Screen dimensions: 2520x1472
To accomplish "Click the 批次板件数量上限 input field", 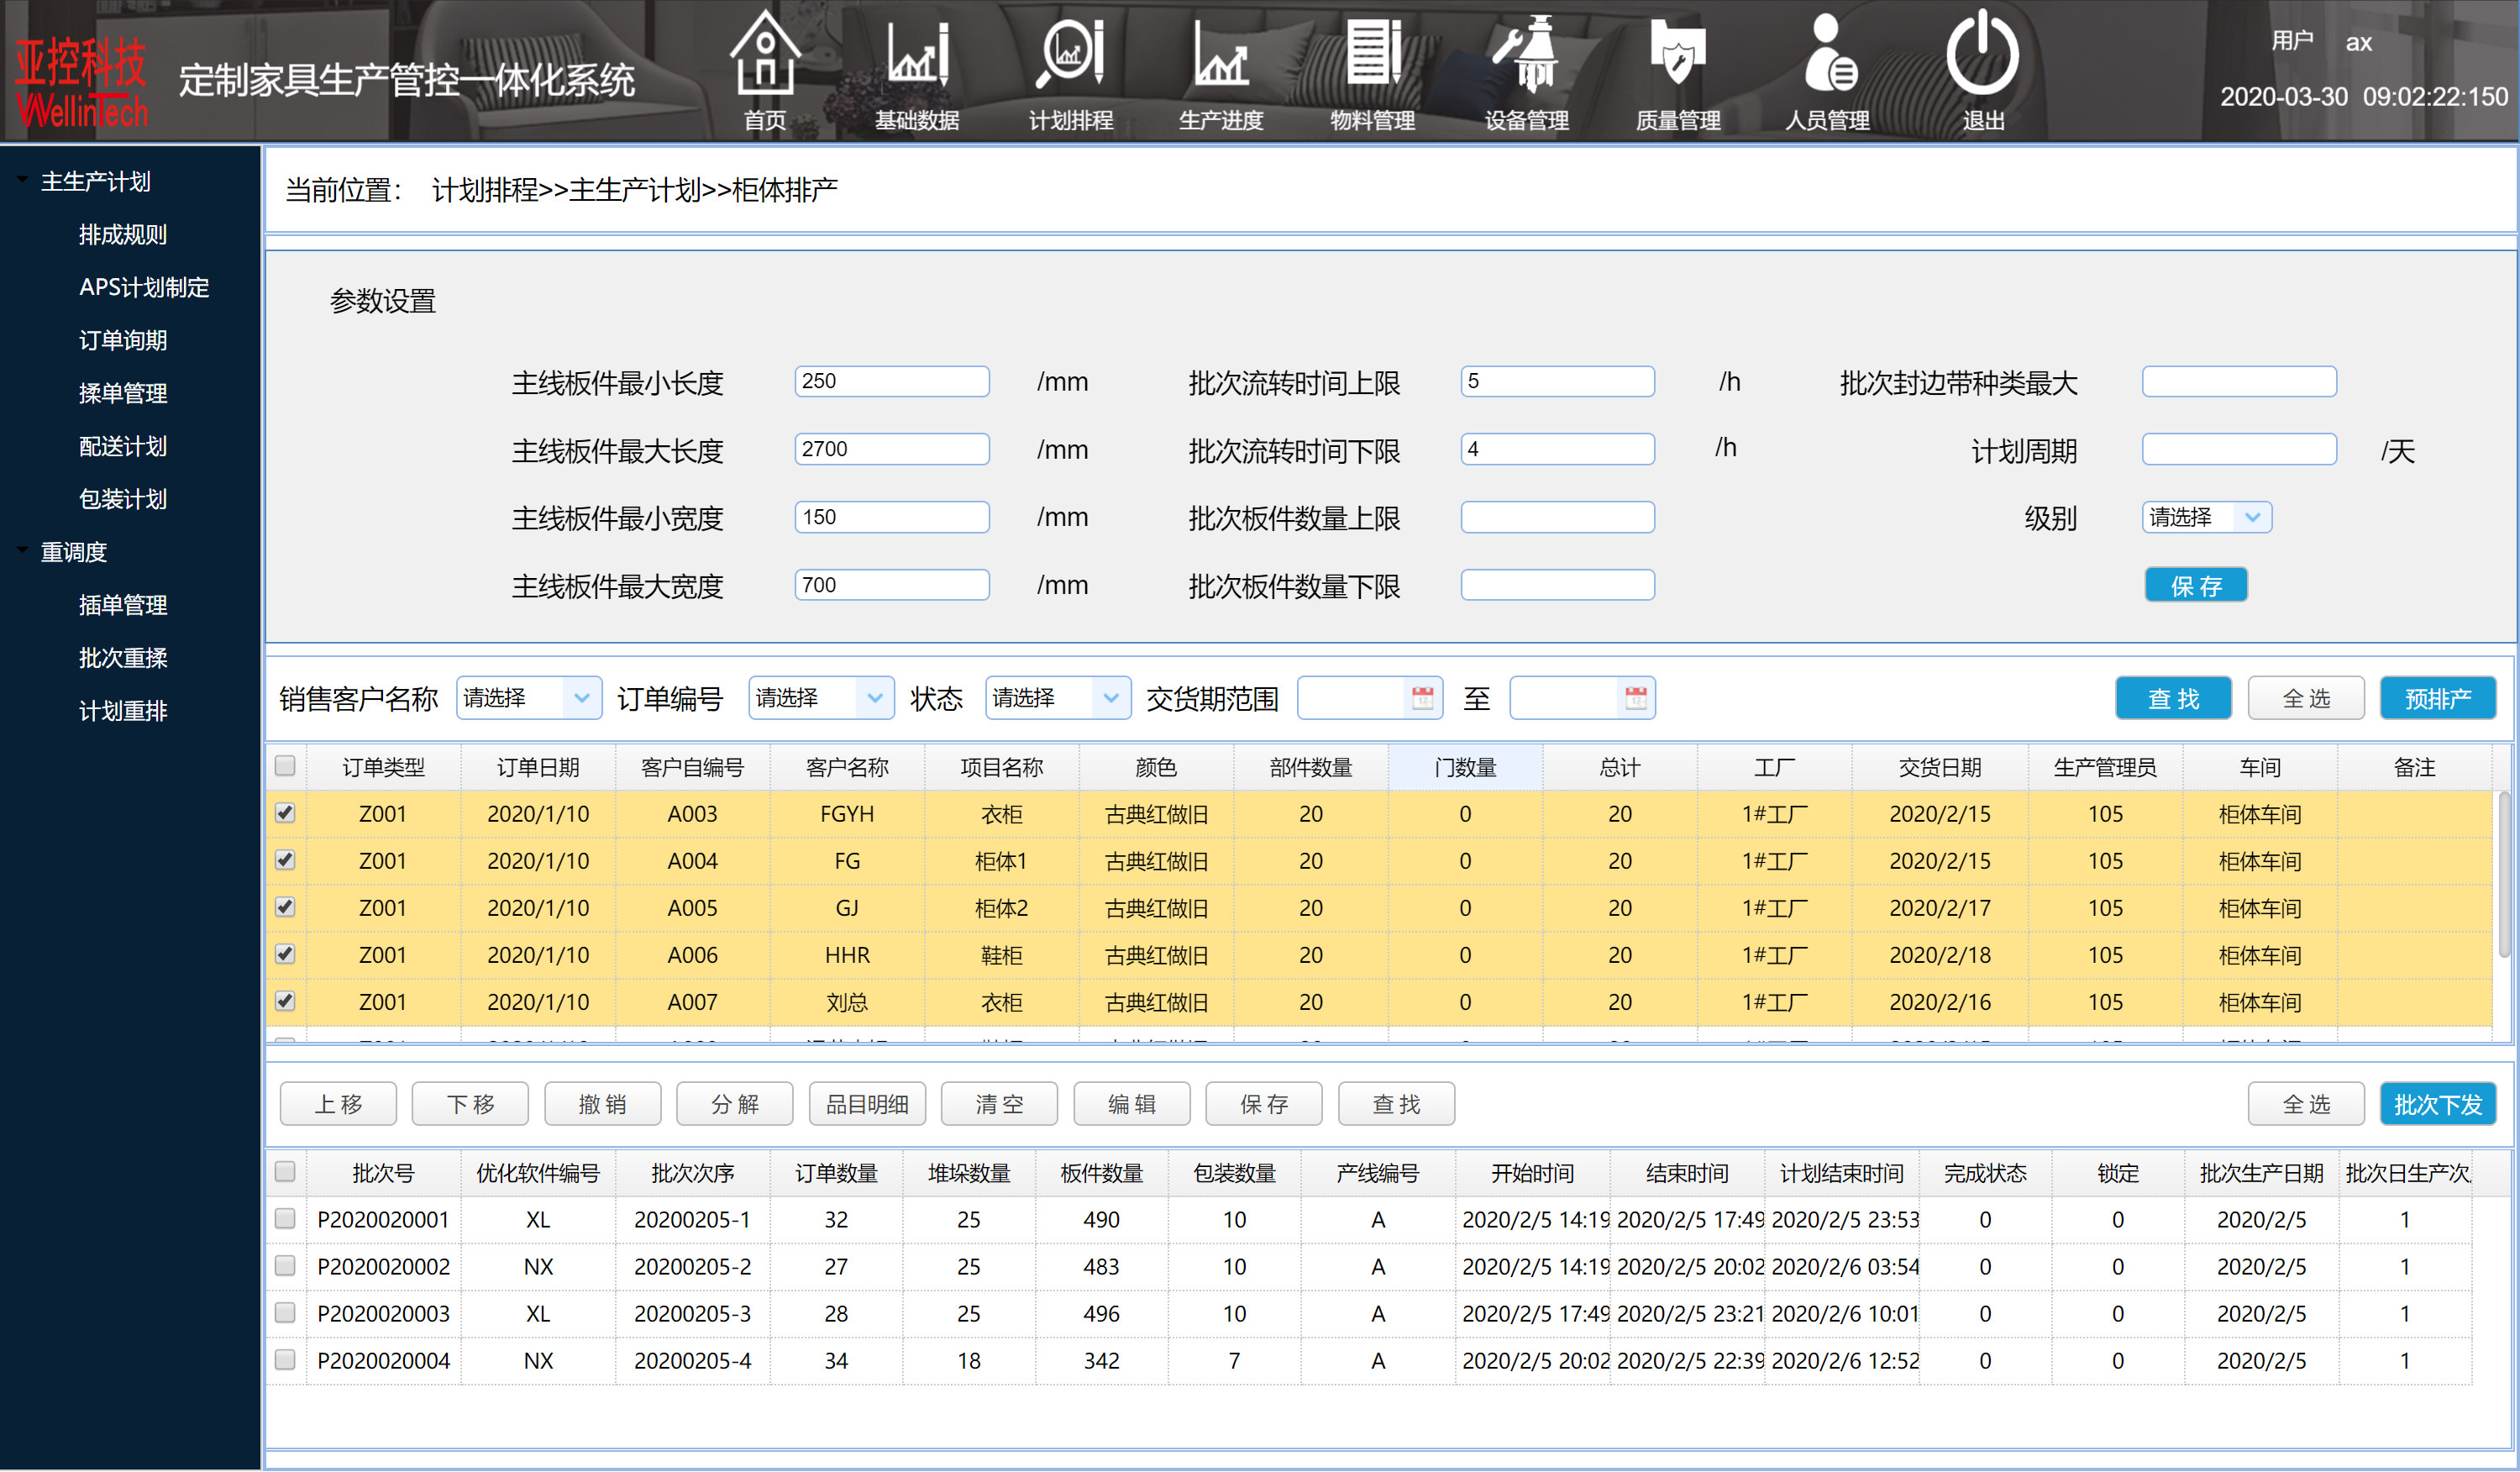I will point(1557,517).
